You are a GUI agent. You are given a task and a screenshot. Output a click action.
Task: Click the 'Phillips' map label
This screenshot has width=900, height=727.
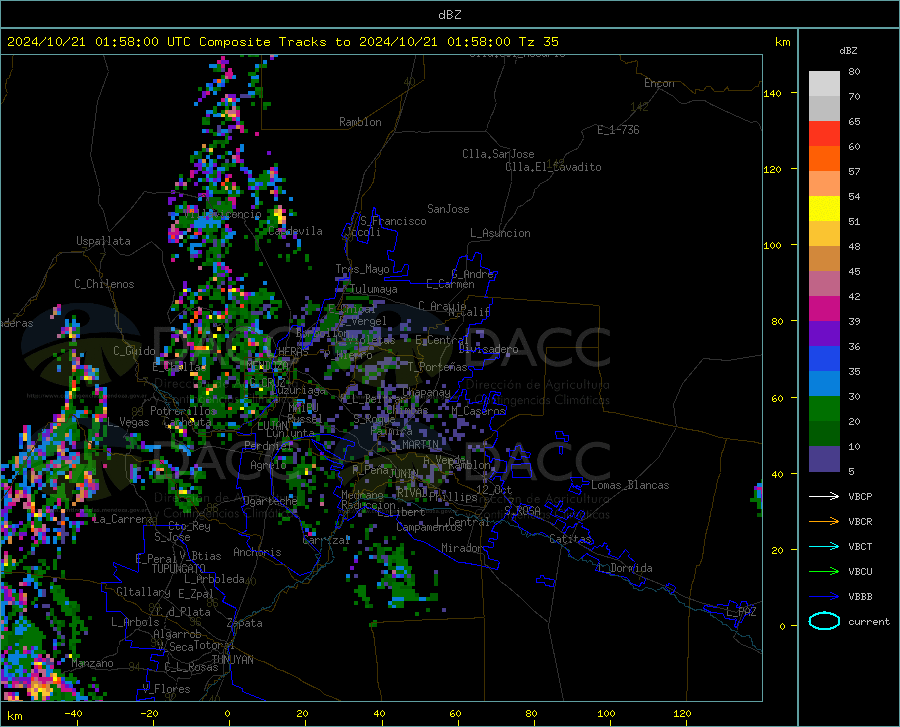pyautogui.click(x=453, y=496)
